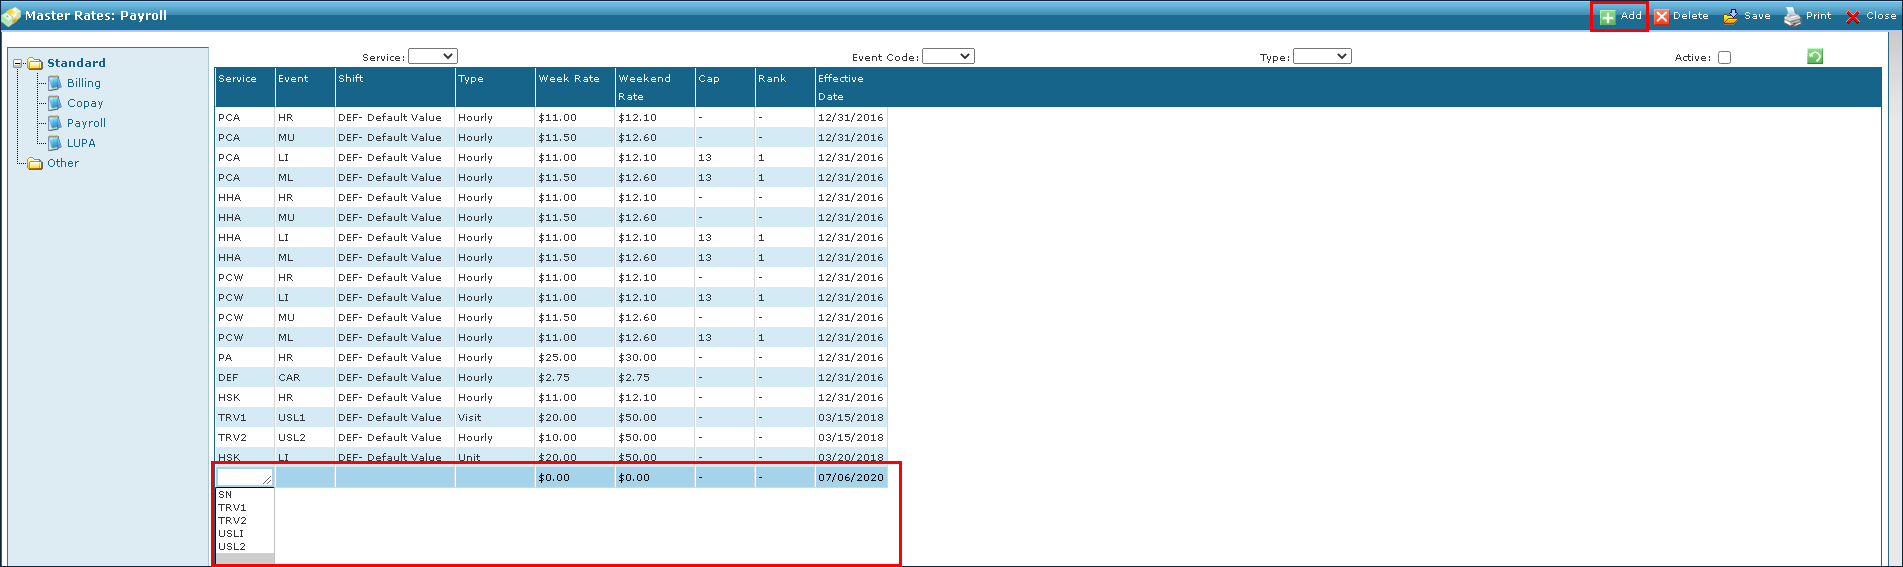
Task: Open the Event Code filter dropdown
Action: [x=948, y=57]
